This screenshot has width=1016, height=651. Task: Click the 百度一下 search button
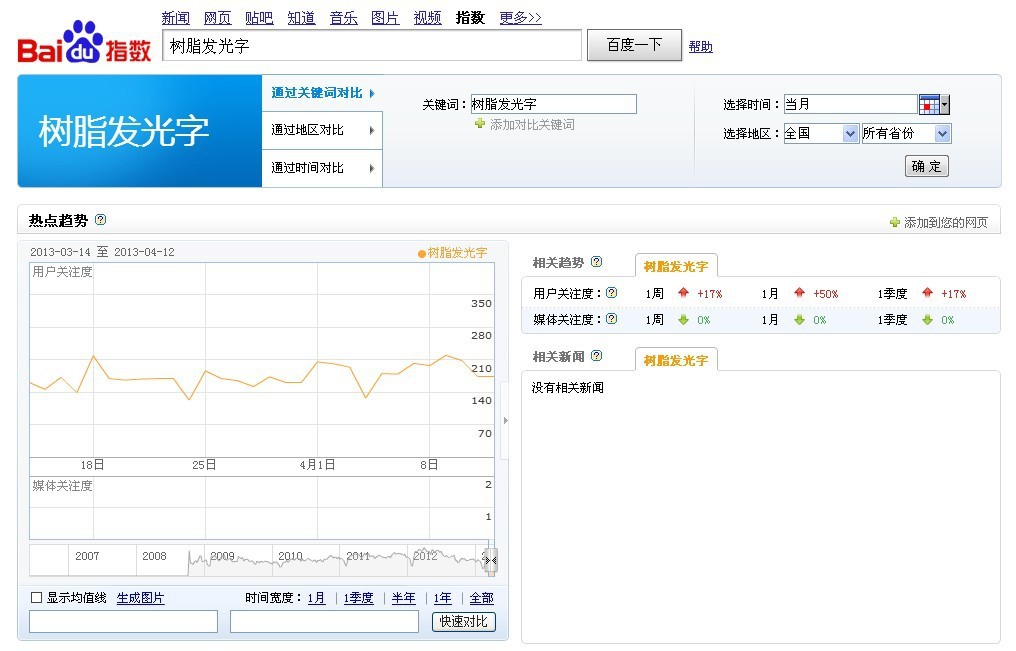[x=634, y=45]
